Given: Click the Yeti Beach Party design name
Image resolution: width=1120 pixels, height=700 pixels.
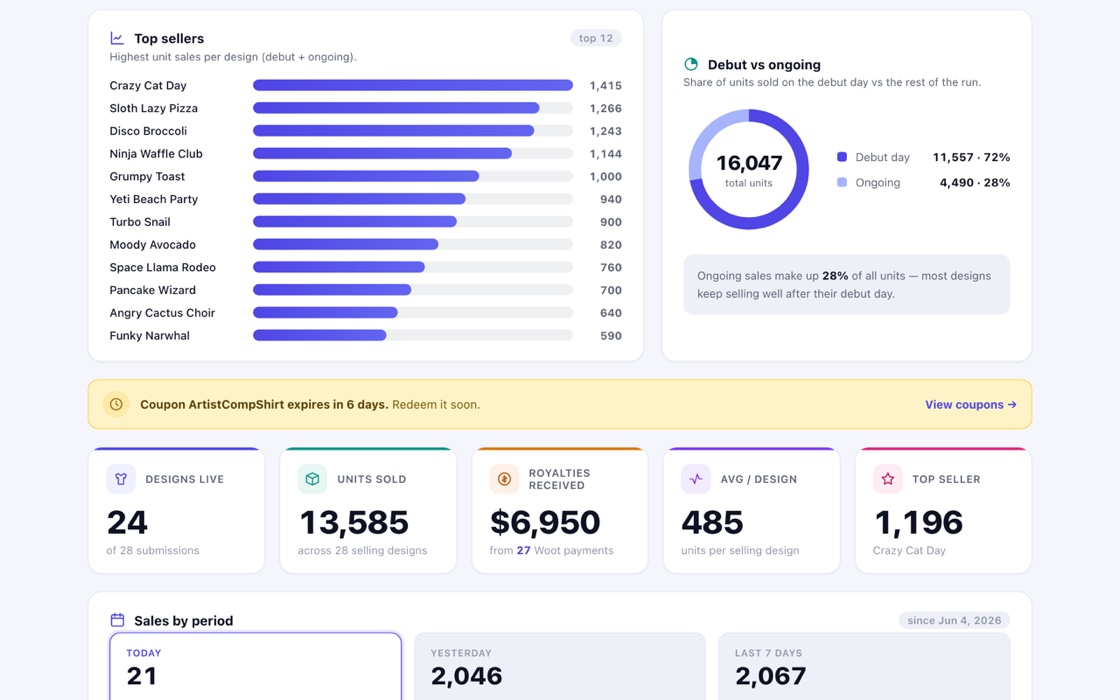Looking at the screenshot, I should (x=154, y=199).
